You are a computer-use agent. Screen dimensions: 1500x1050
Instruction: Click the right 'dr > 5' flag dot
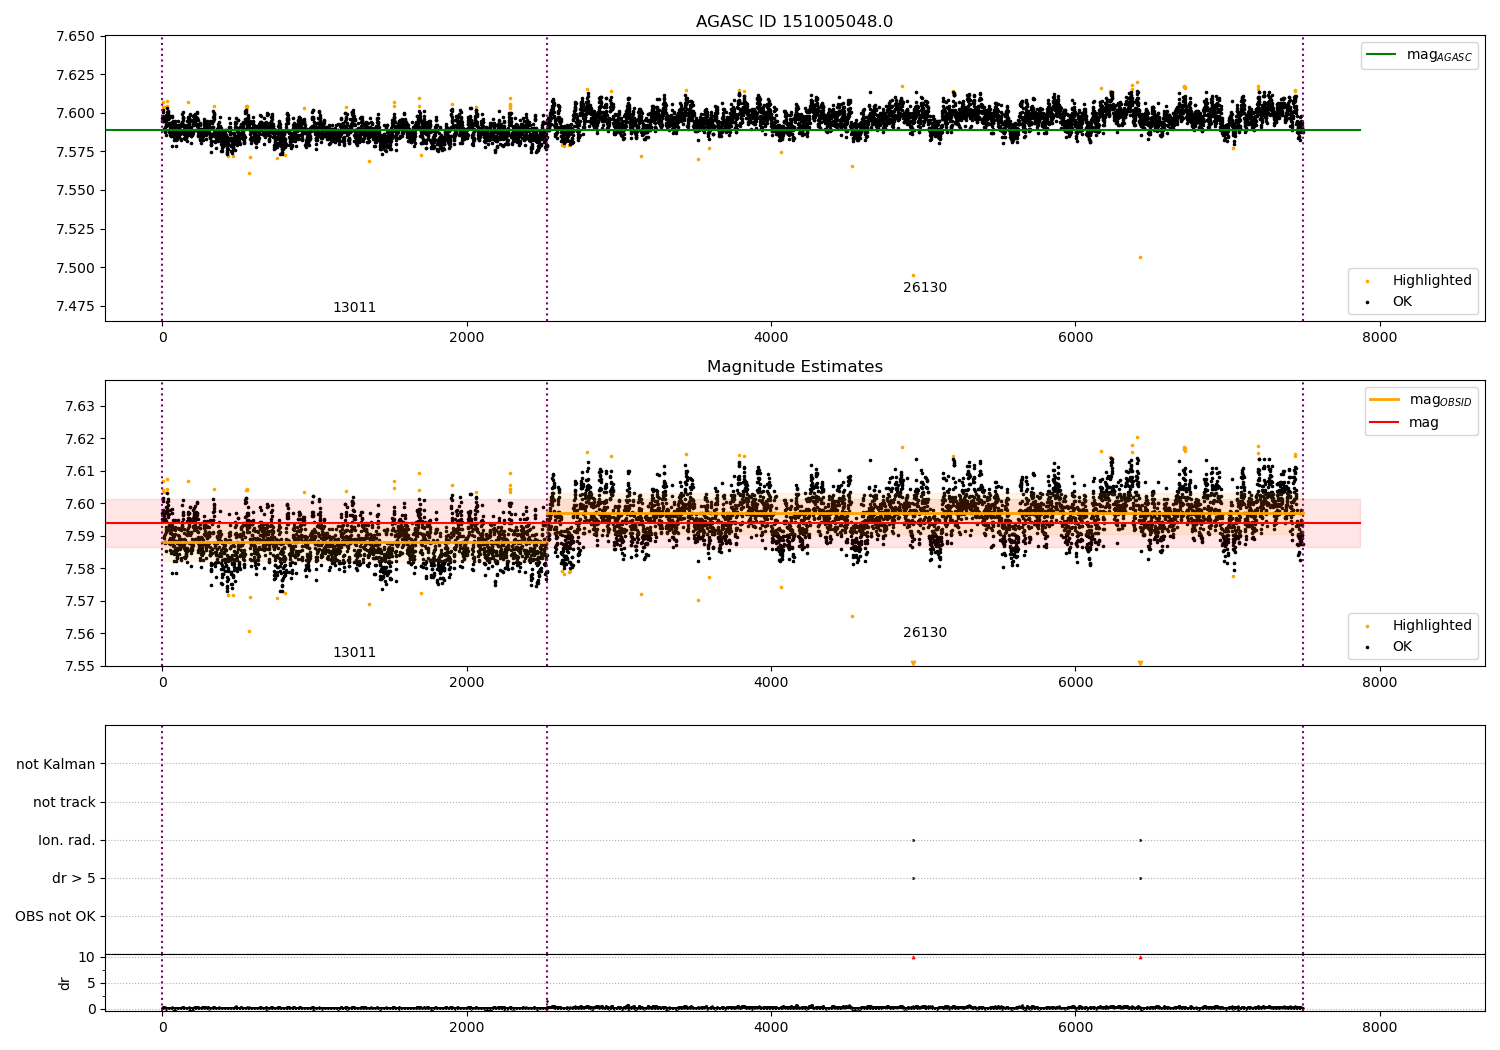(1140, 878)
